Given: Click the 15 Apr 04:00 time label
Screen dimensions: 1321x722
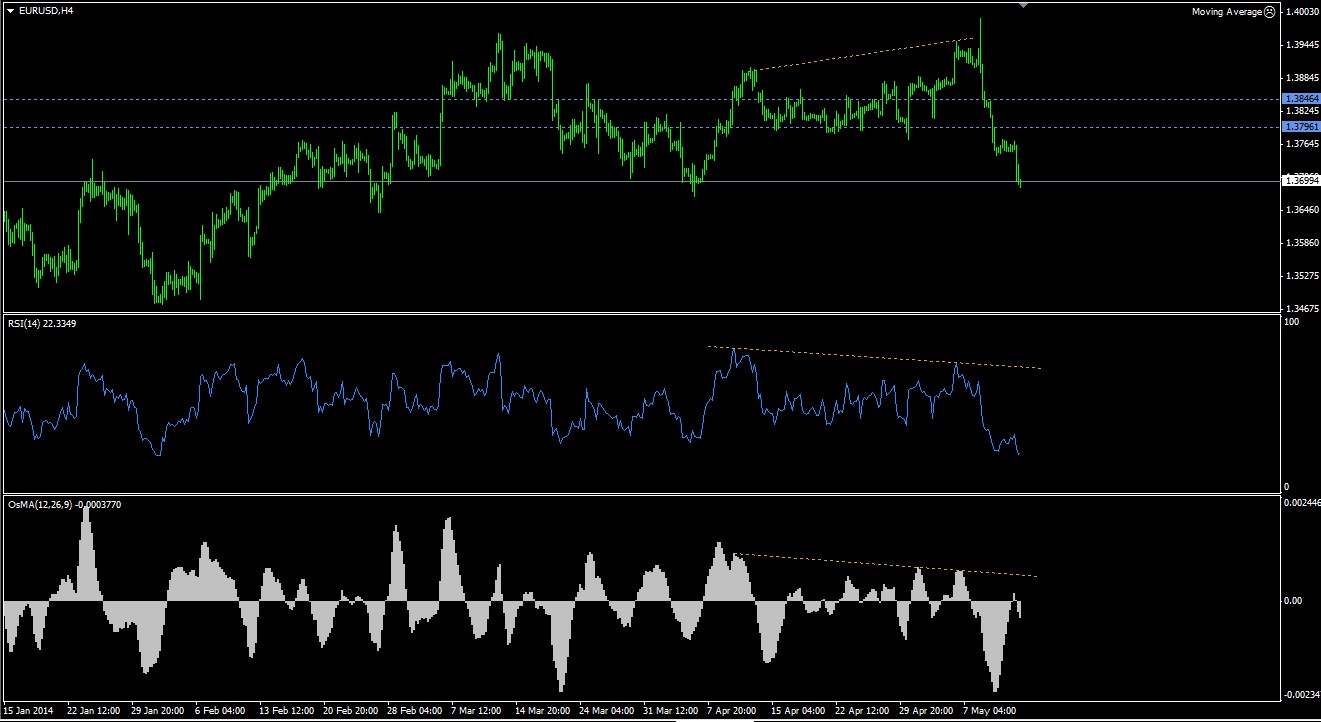Looking at the screenshot, I should 799,711.
